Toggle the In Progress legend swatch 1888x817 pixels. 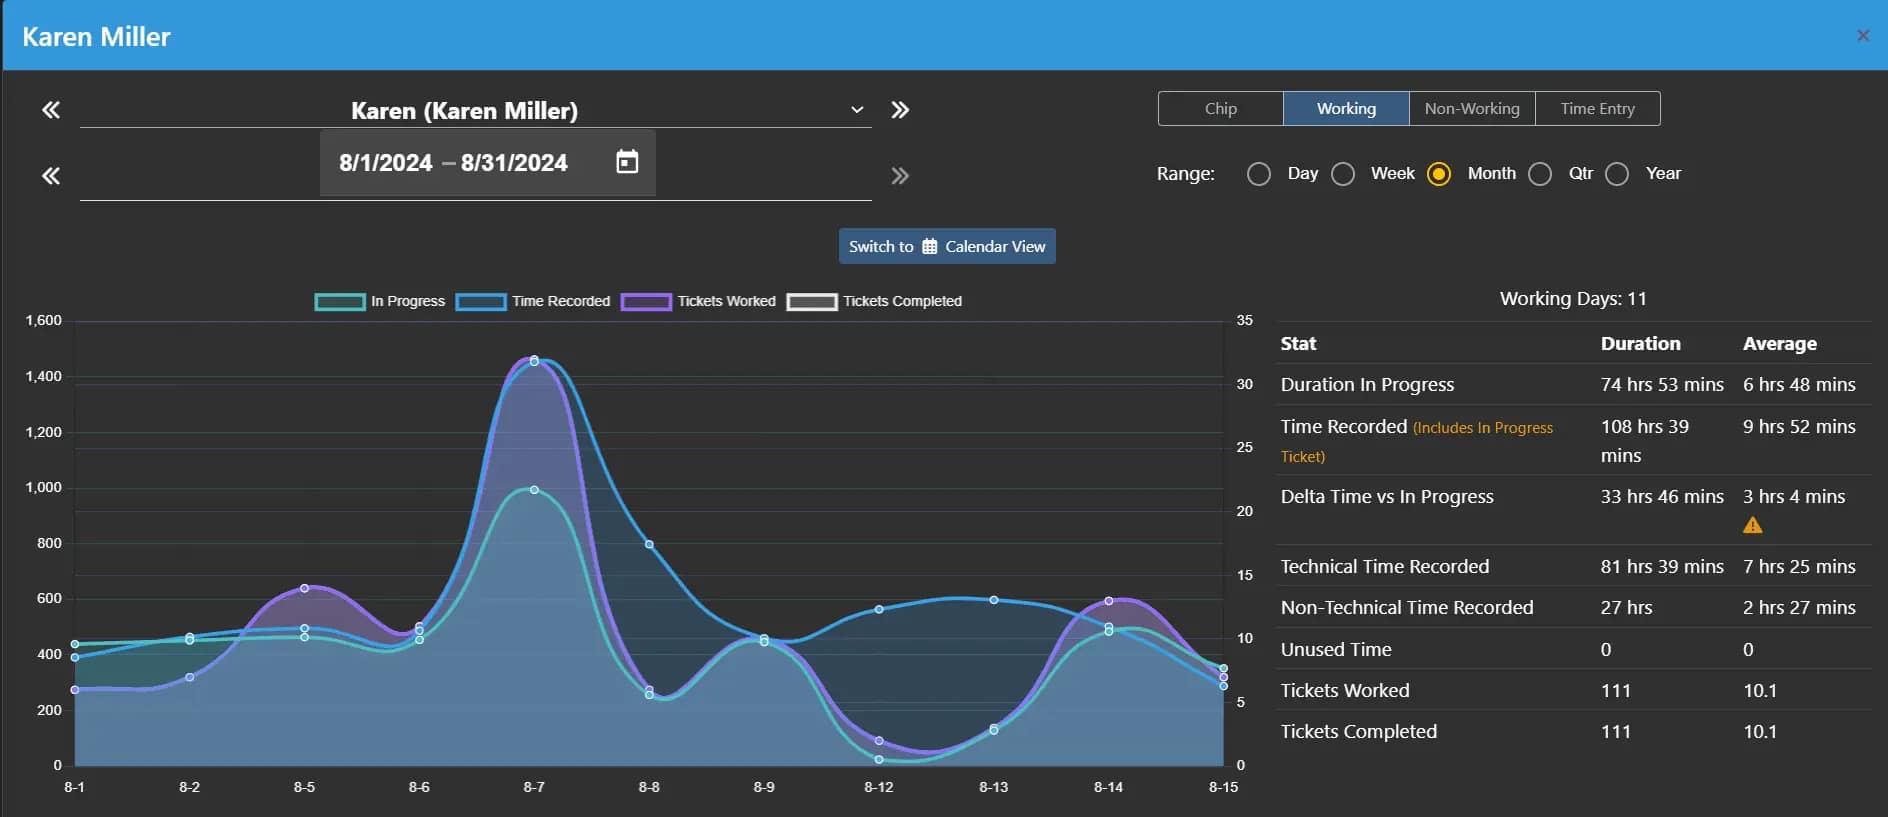pyautogui.click(x=340, y=302)
